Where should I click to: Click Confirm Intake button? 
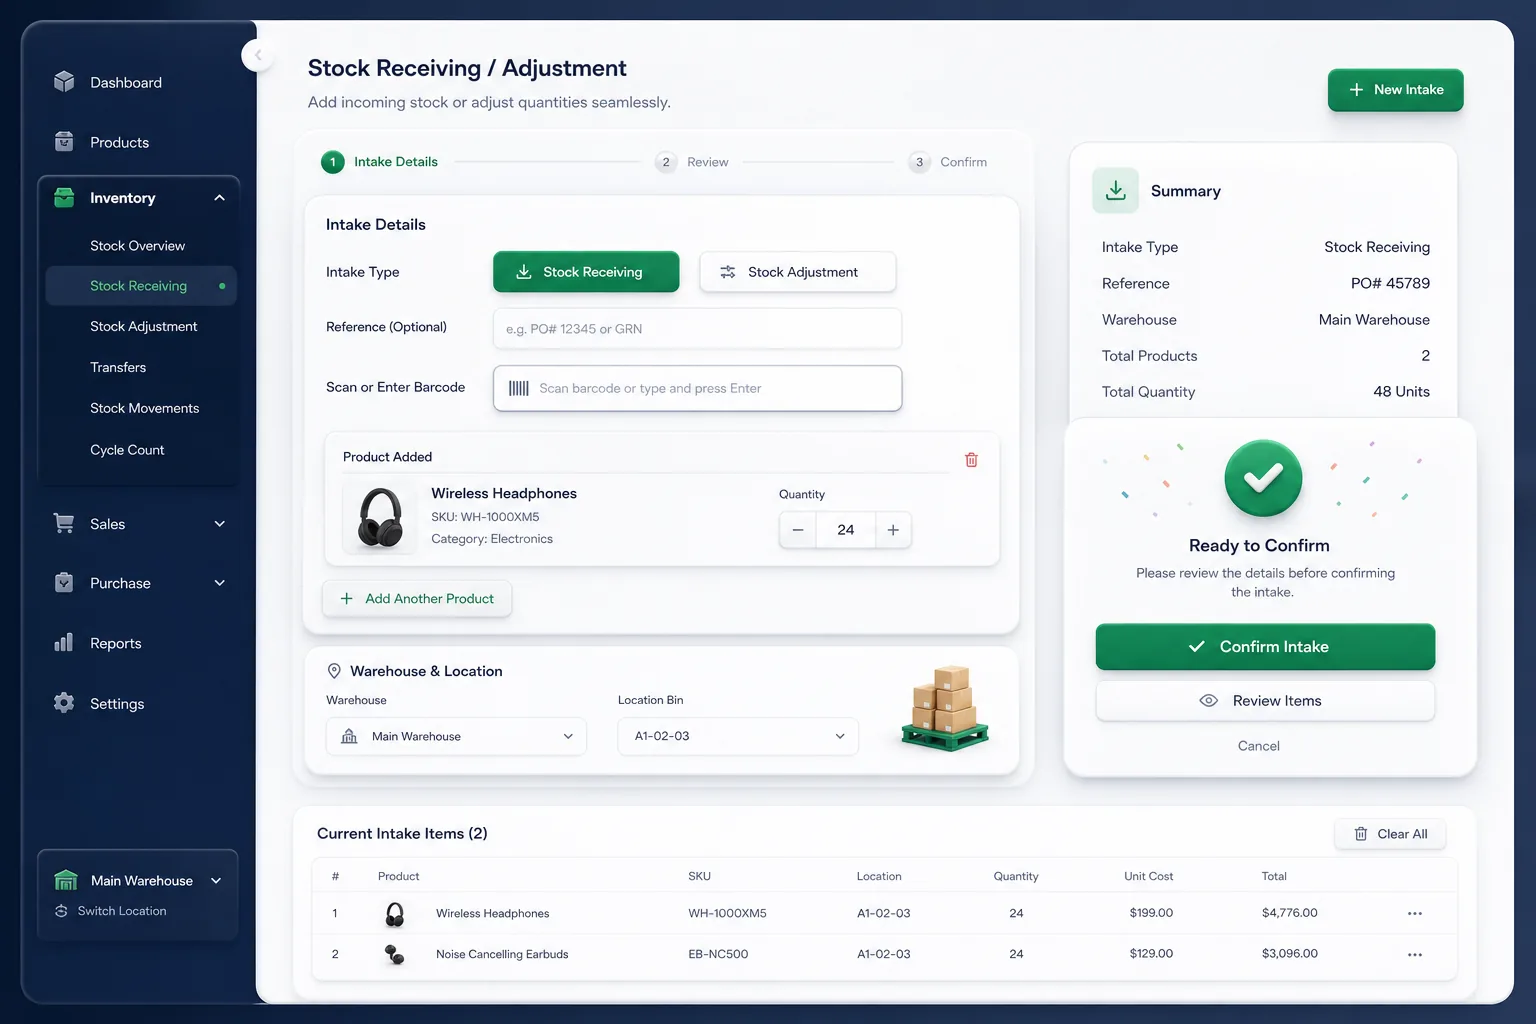(x=1265, y=647)
